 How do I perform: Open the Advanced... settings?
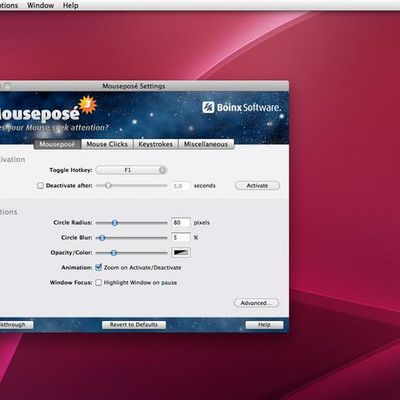pos(256,303)
